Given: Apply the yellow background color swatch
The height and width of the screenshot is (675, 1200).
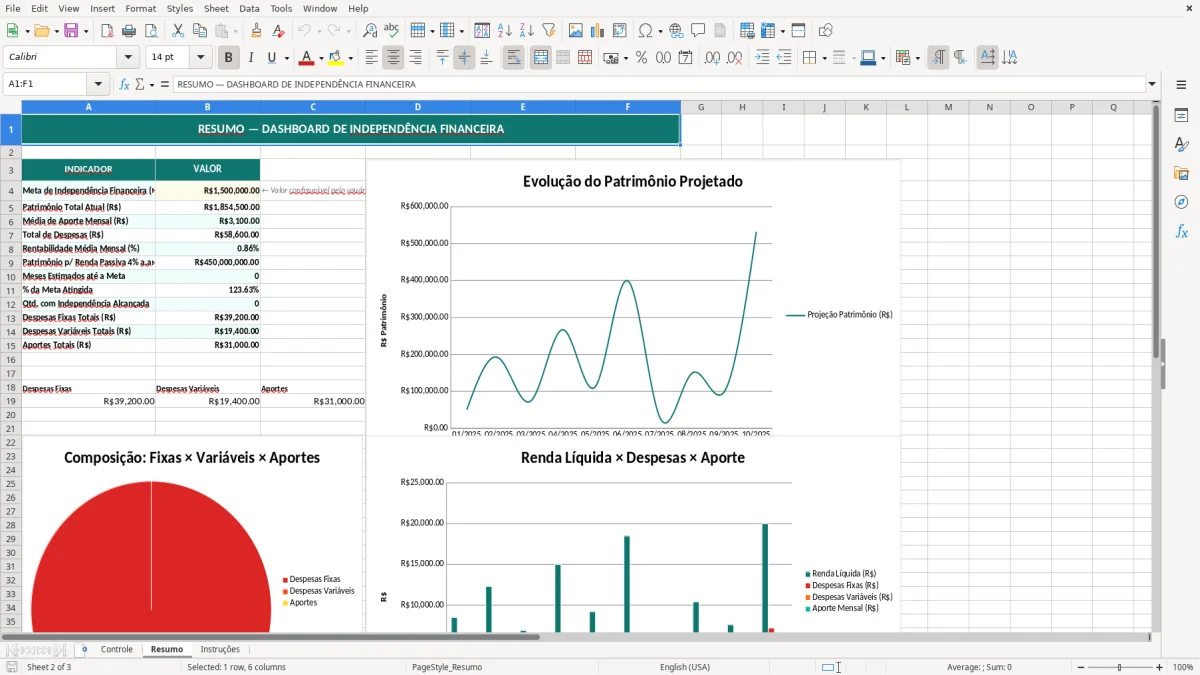Looking at the screenshot, I should pos(335,58).
